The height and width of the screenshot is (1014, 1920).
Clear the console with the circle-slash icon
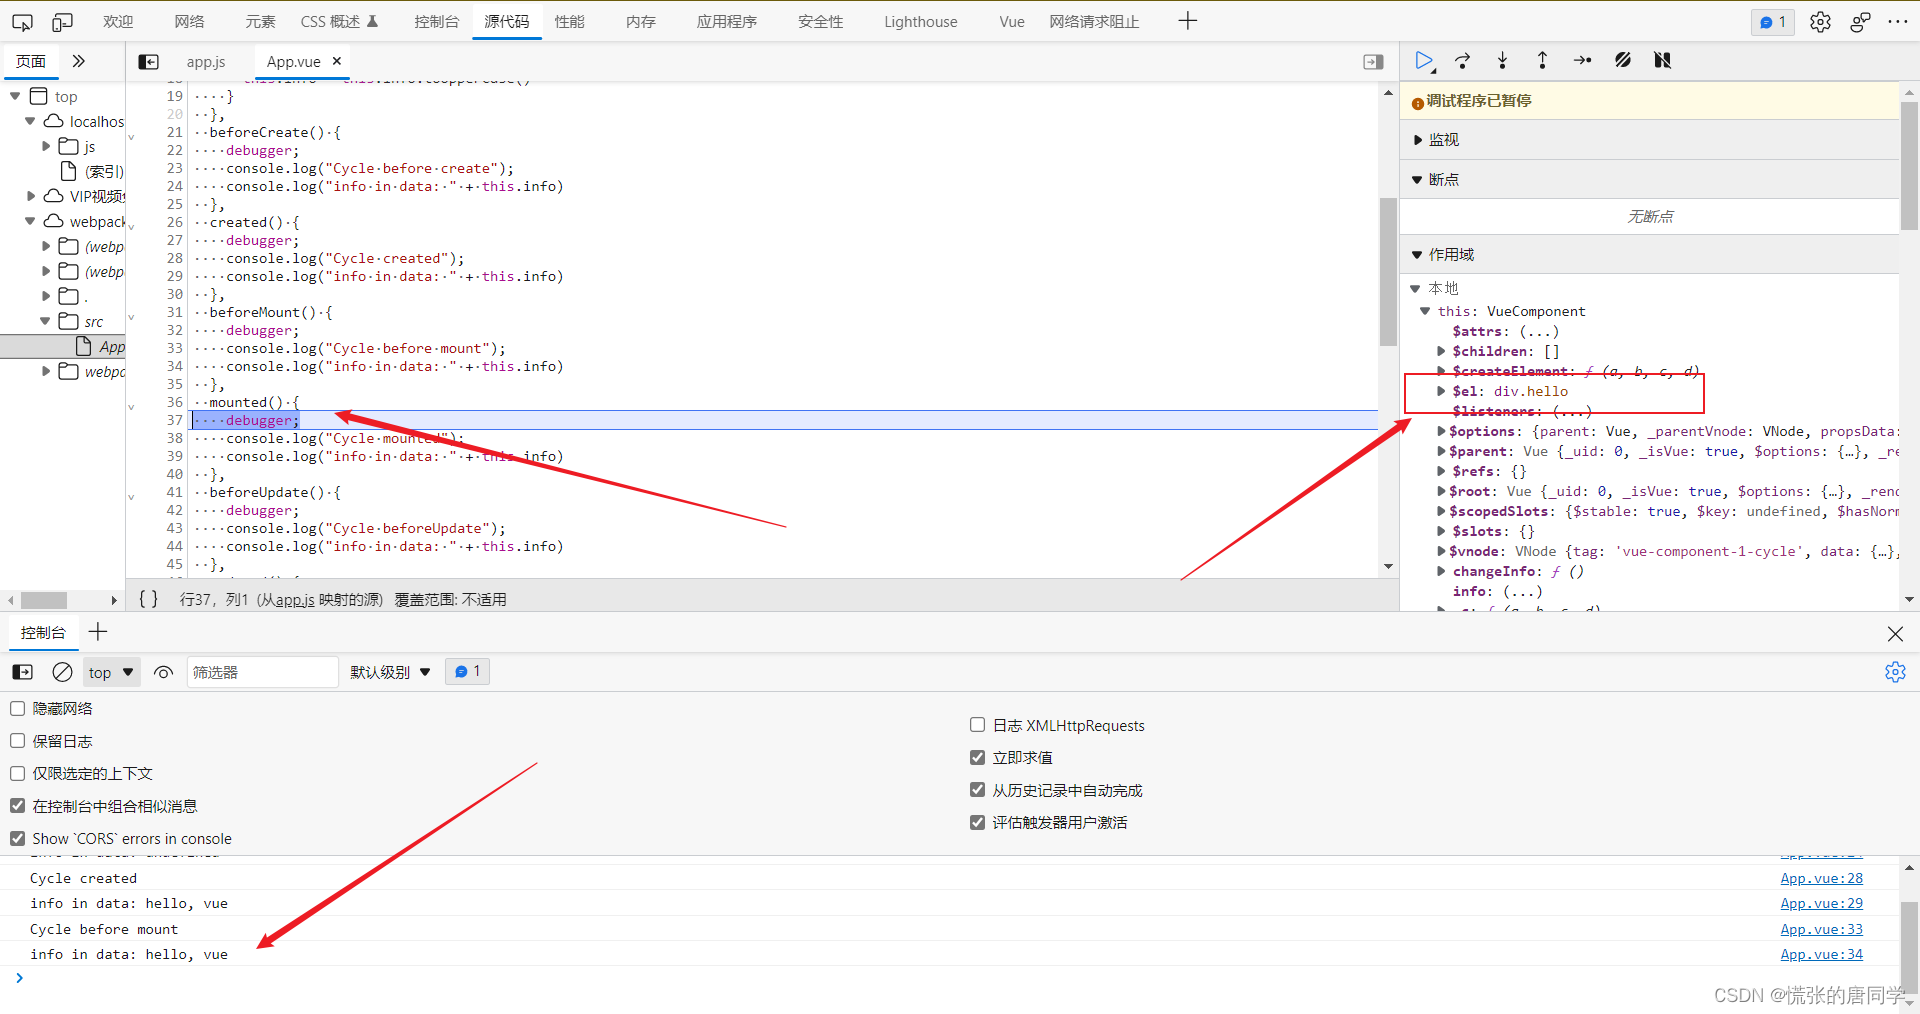click(x=62, y=672)
